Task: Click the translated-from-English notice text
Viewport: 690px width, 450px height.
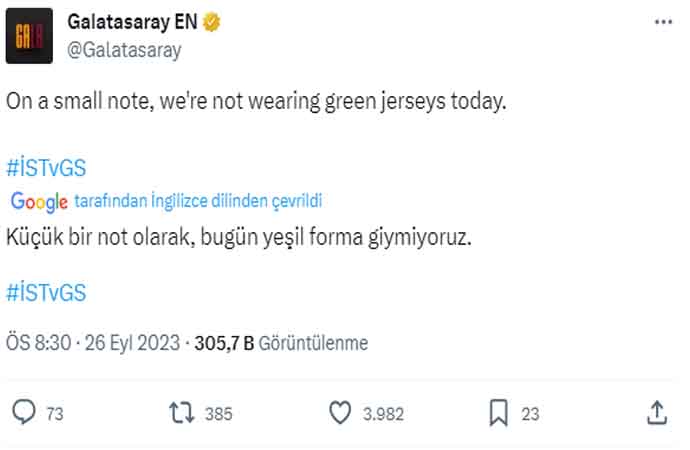Action: click(x=198, y=201)
